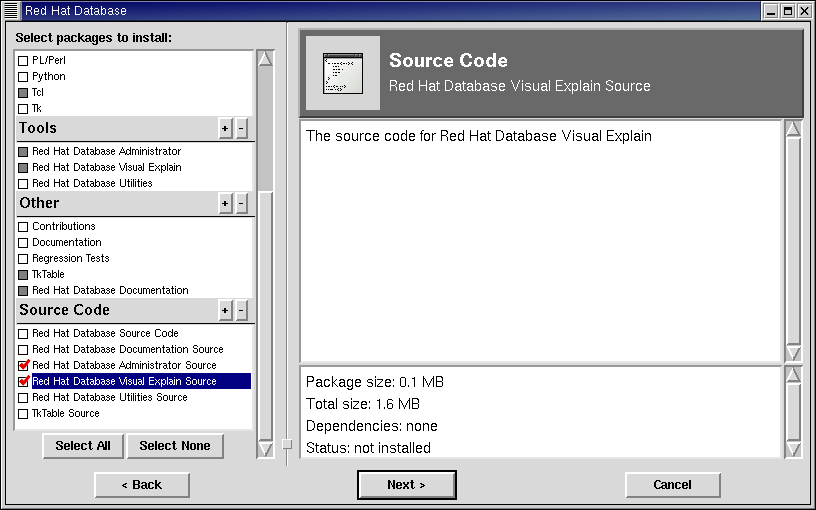Screen dimensions: 816x510
Task: Enable the Contributions checkbox
Action: [x=23, y=227]
